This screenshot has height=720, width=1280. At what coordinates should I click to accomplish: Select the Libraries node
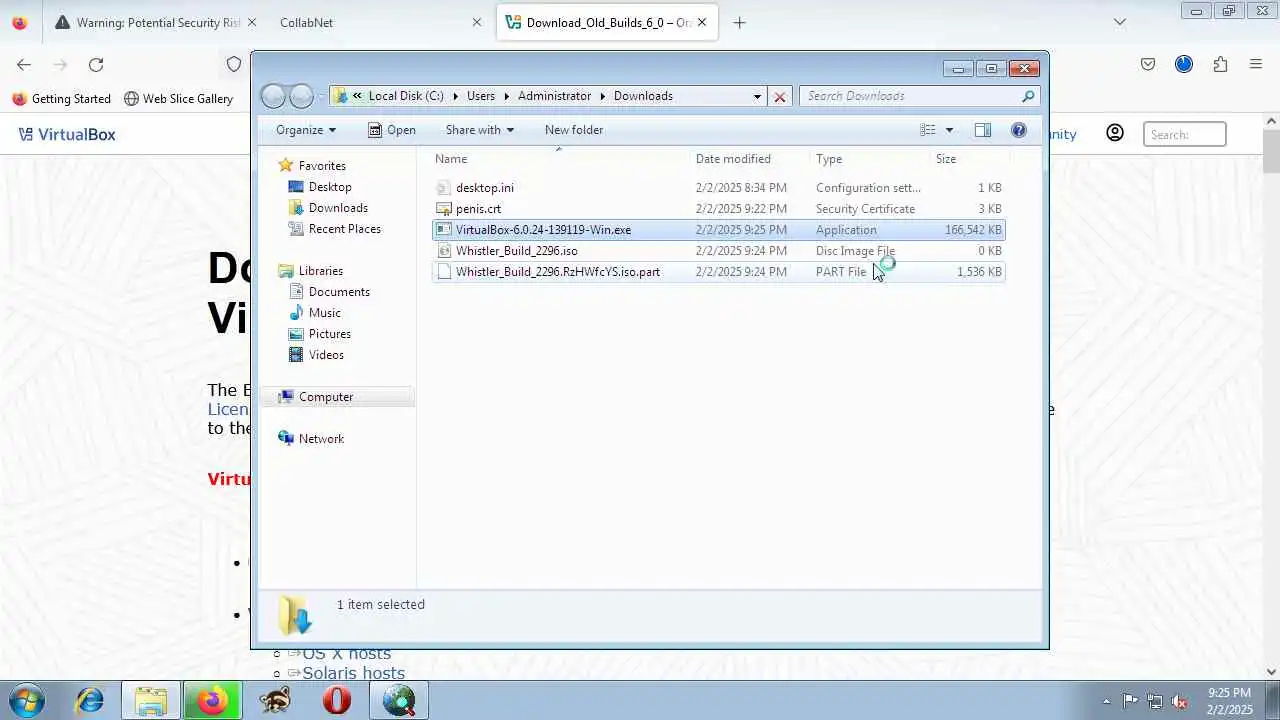coord(320,271)
